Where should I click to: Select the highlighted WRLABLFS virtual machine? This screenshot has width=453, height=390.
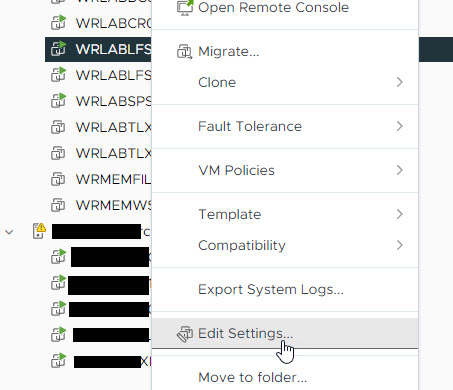(x=98, y=49)
